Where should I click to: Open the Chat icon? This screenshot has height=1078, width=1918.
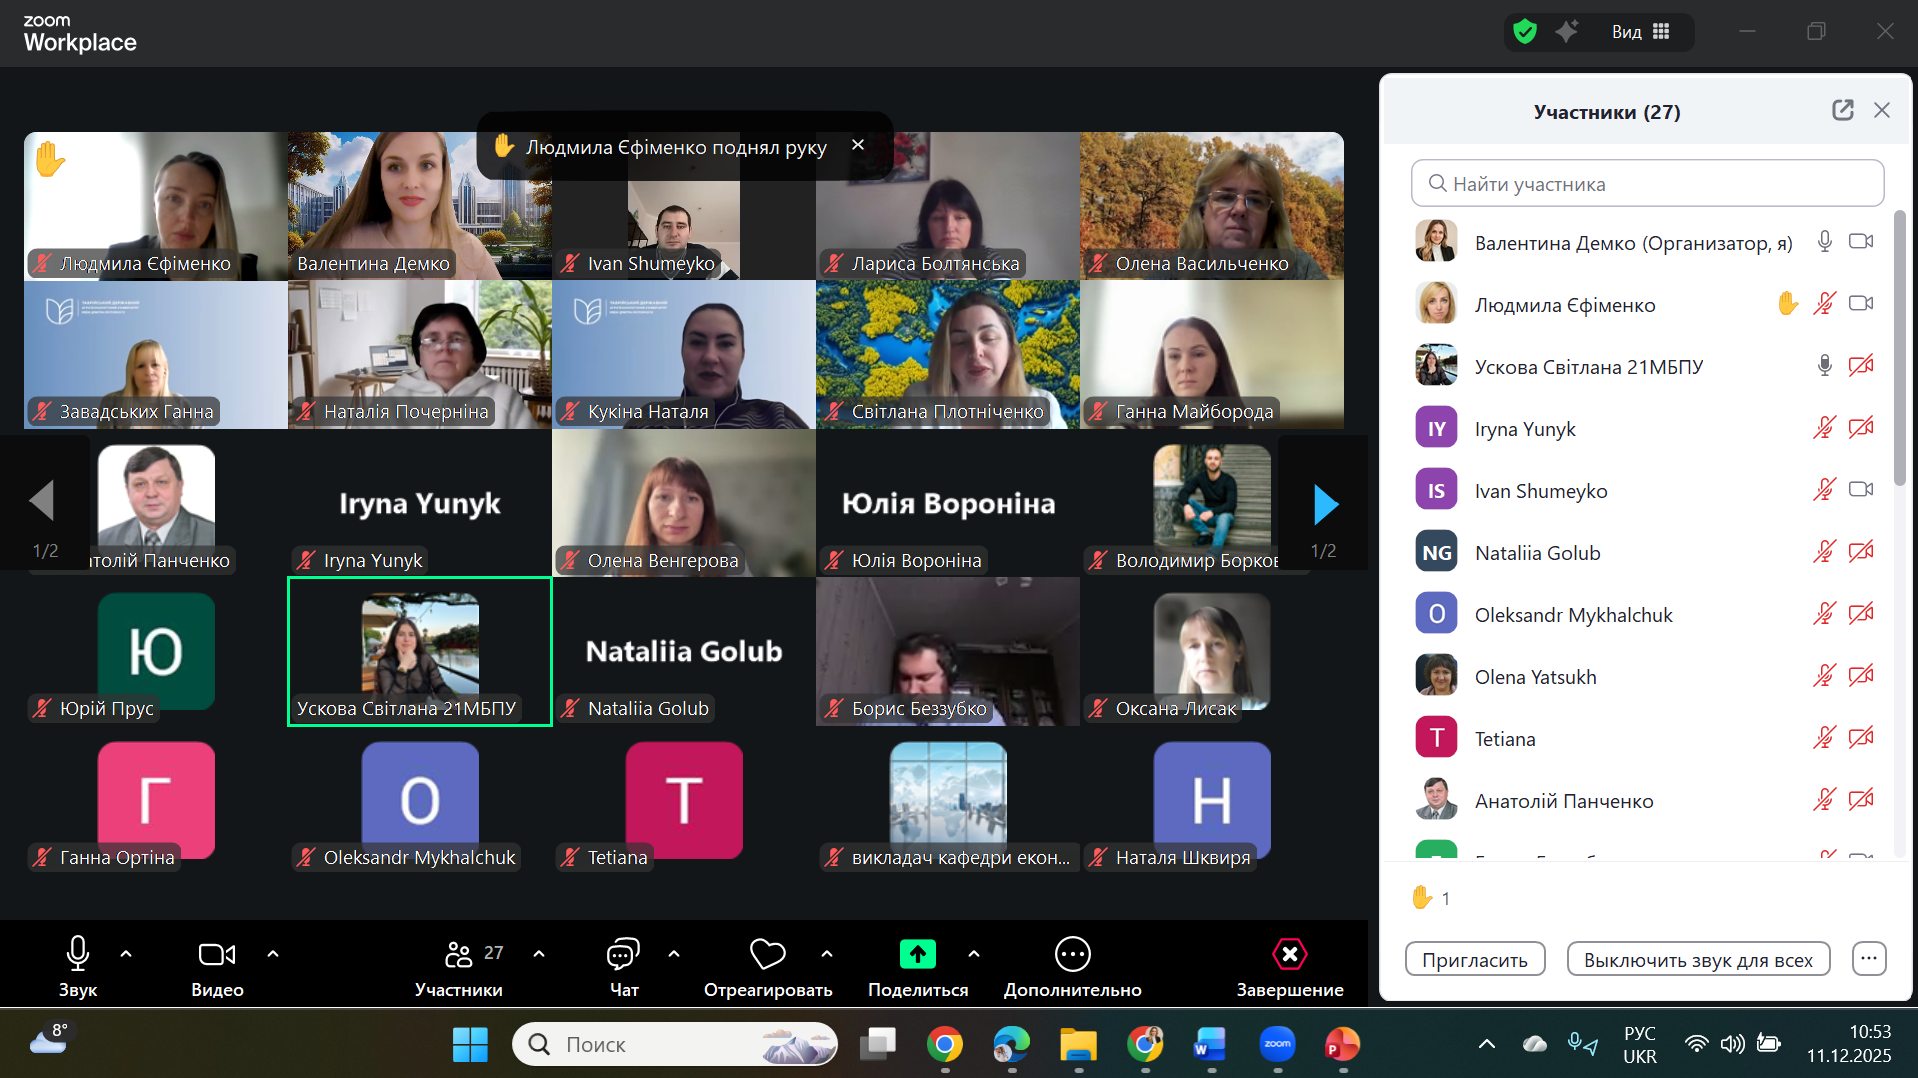(624, 954)
